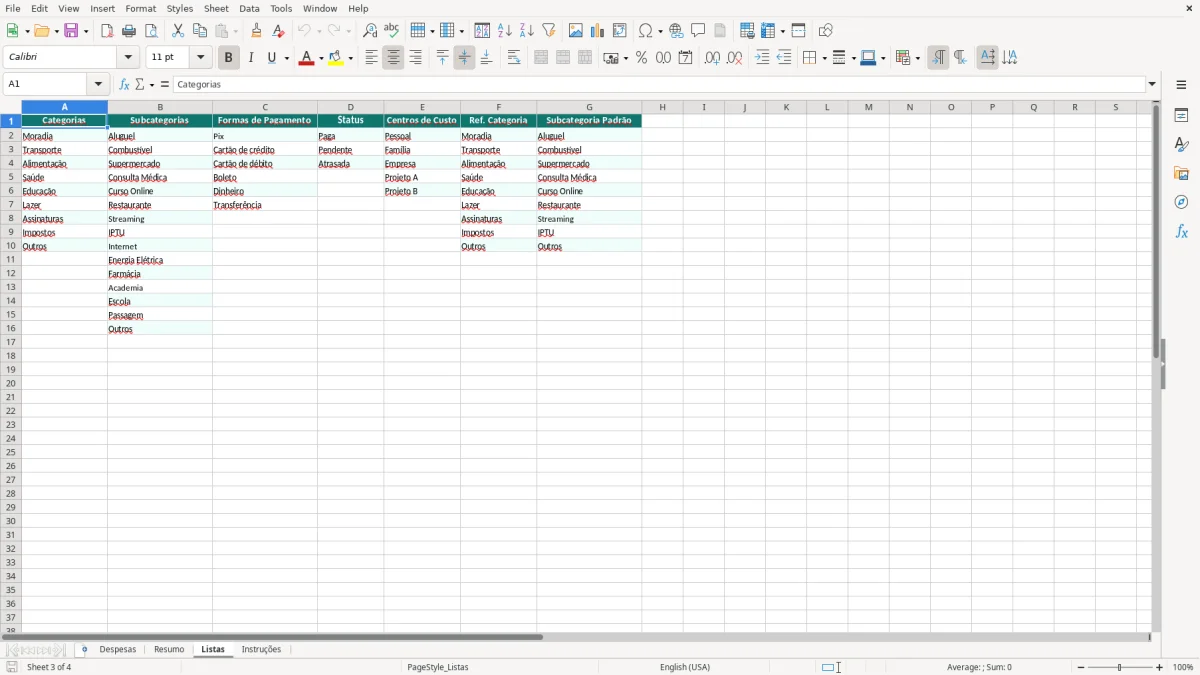Format the cell as date
Image resolution: width=1200 pixels, height=675 pixels.
685,58
